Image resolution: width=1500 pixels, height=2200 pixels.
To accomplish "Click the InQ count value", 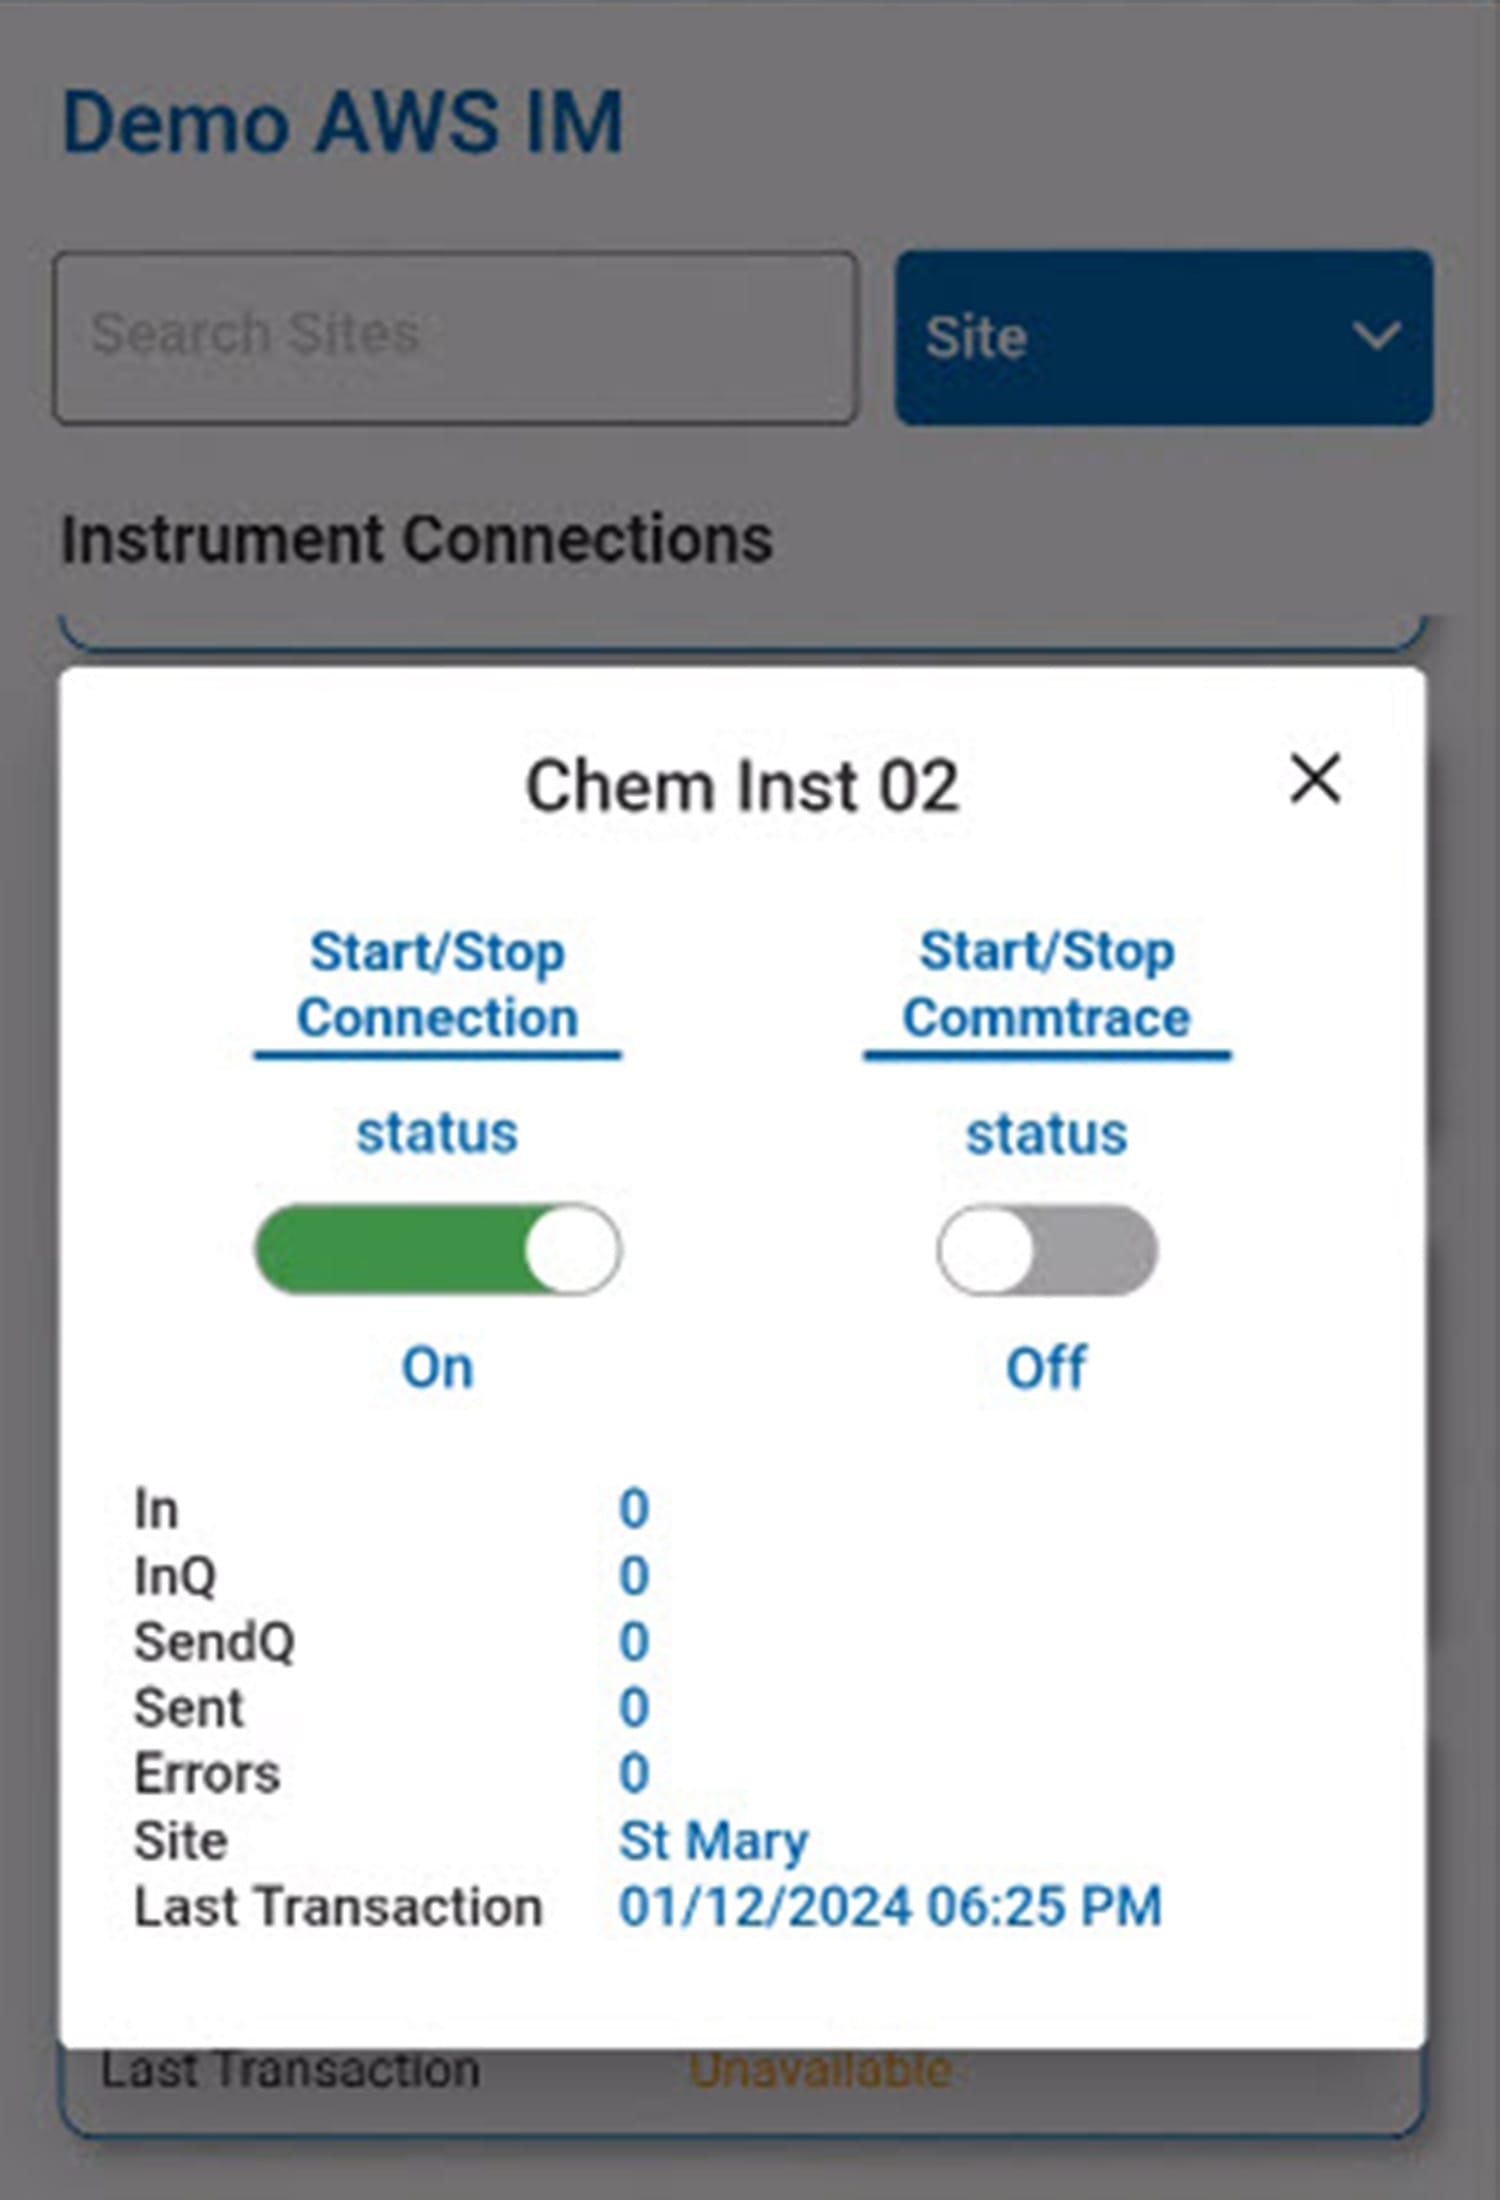I will click(634, 1576).
